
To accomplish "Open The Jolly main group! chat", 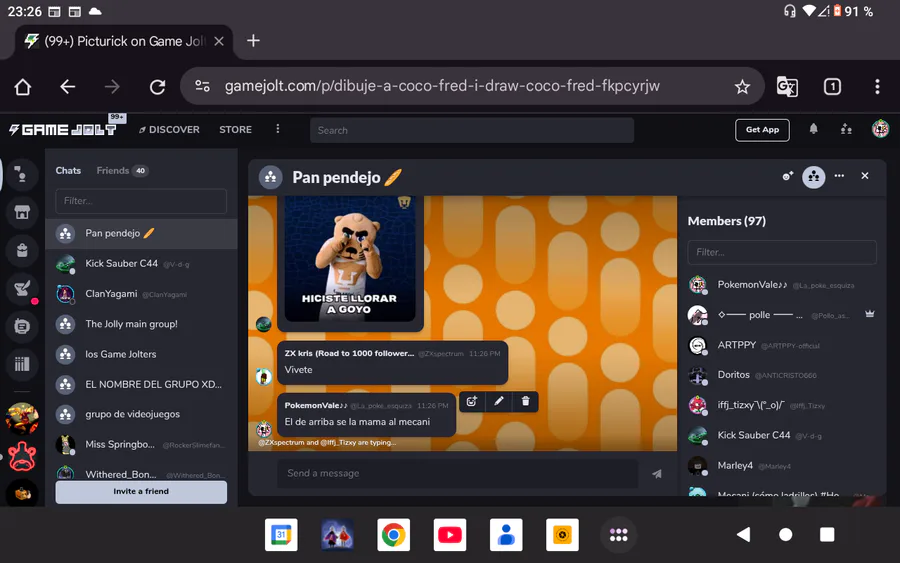I will point(141,324).
